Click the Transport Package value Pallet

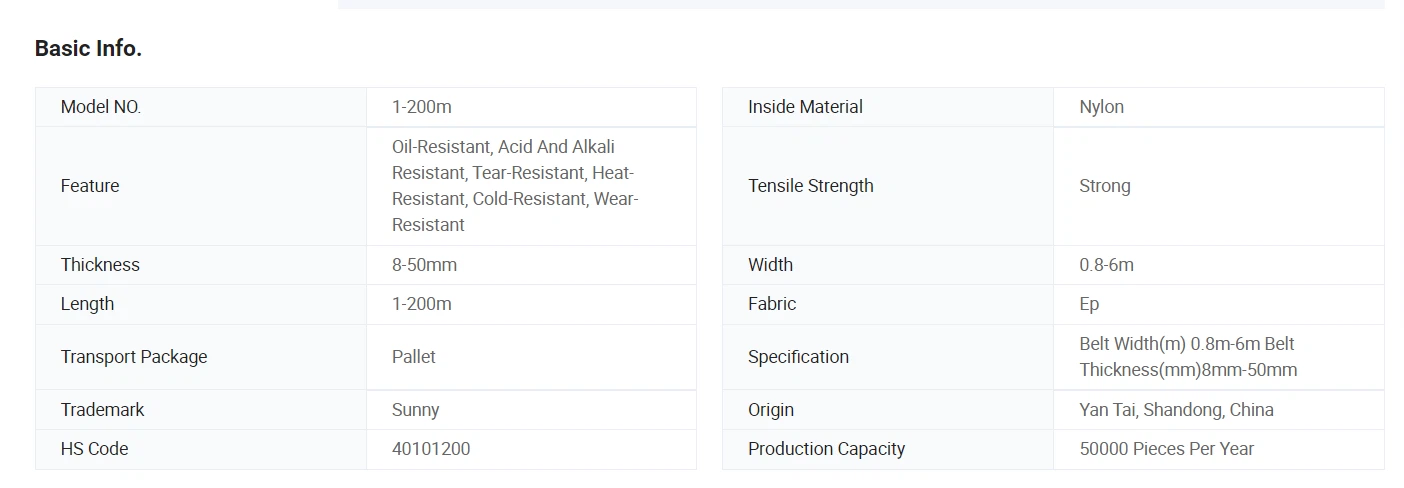coord(414,357)
